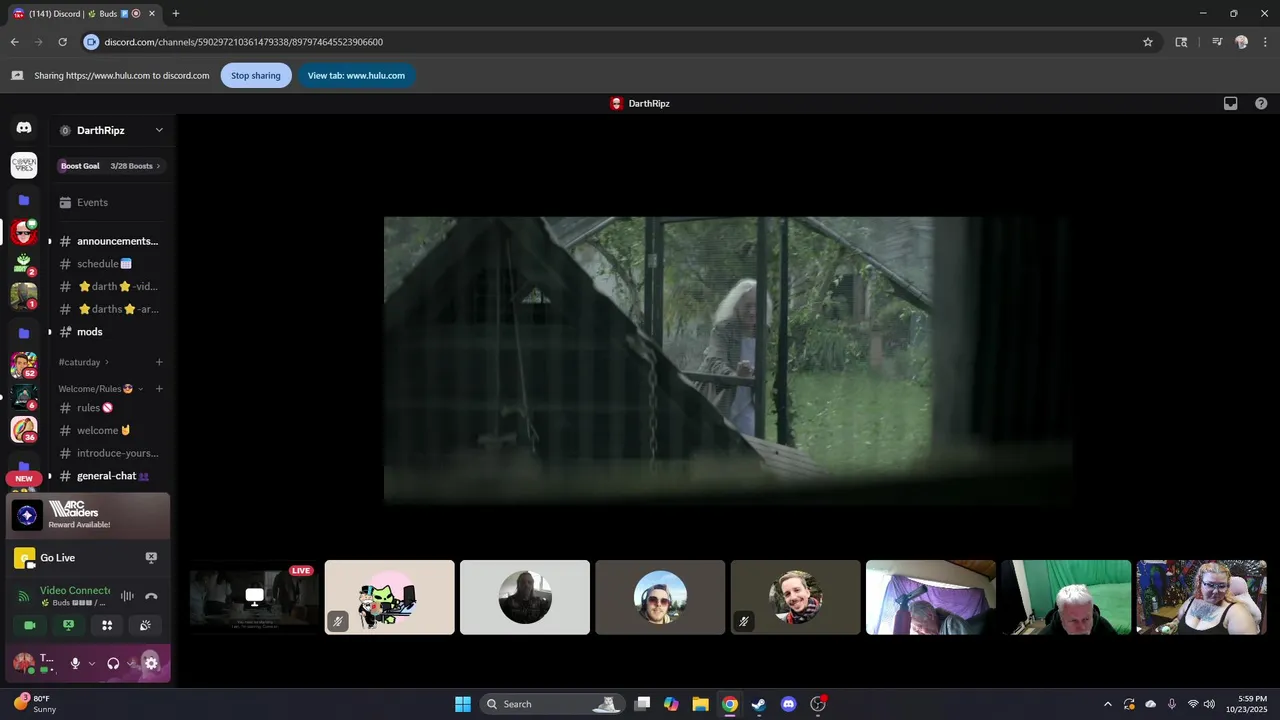The height and width of the screenshot is (720, 1280).
Task: Open the Boost Goal 3/28 Boosts bar
Action: (112, 166)
